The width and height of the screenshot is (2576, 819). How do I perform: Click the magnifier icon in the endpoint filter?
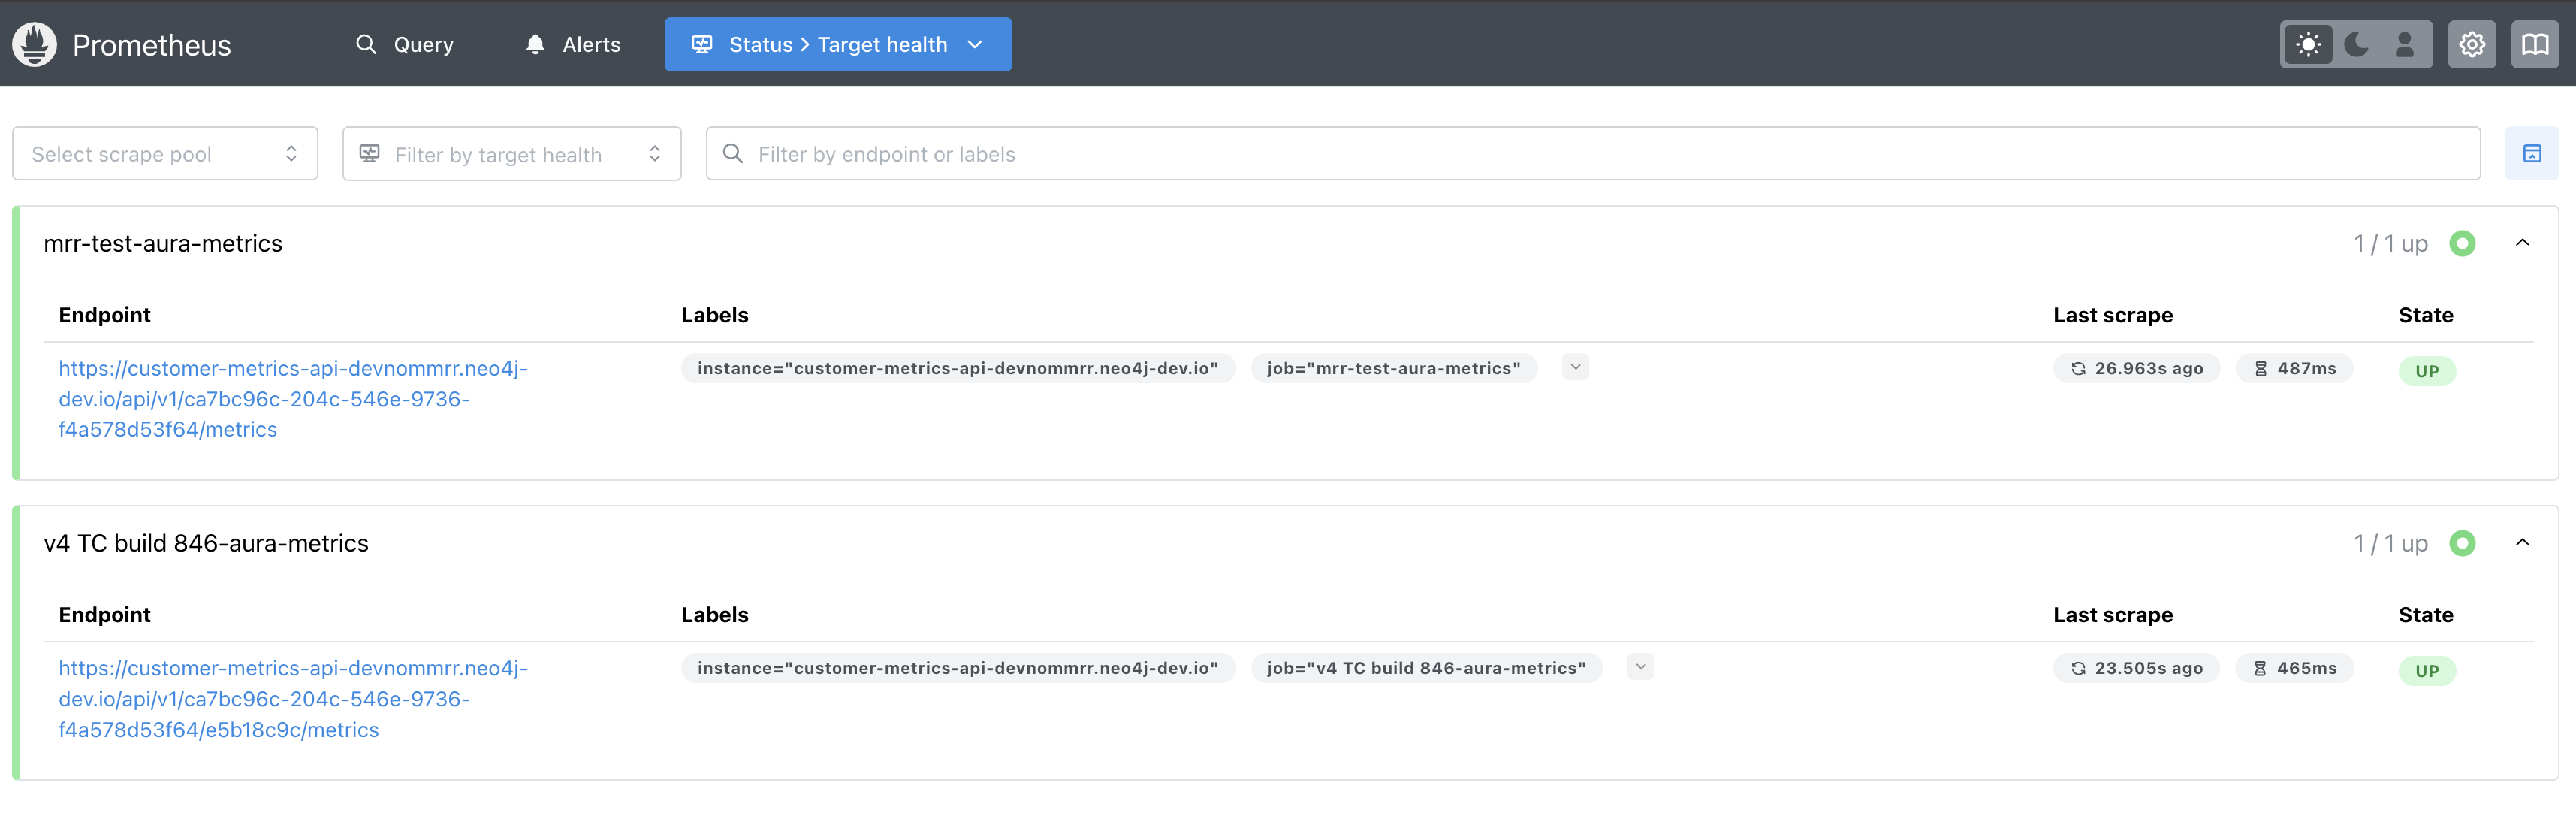tap(733, 154)
